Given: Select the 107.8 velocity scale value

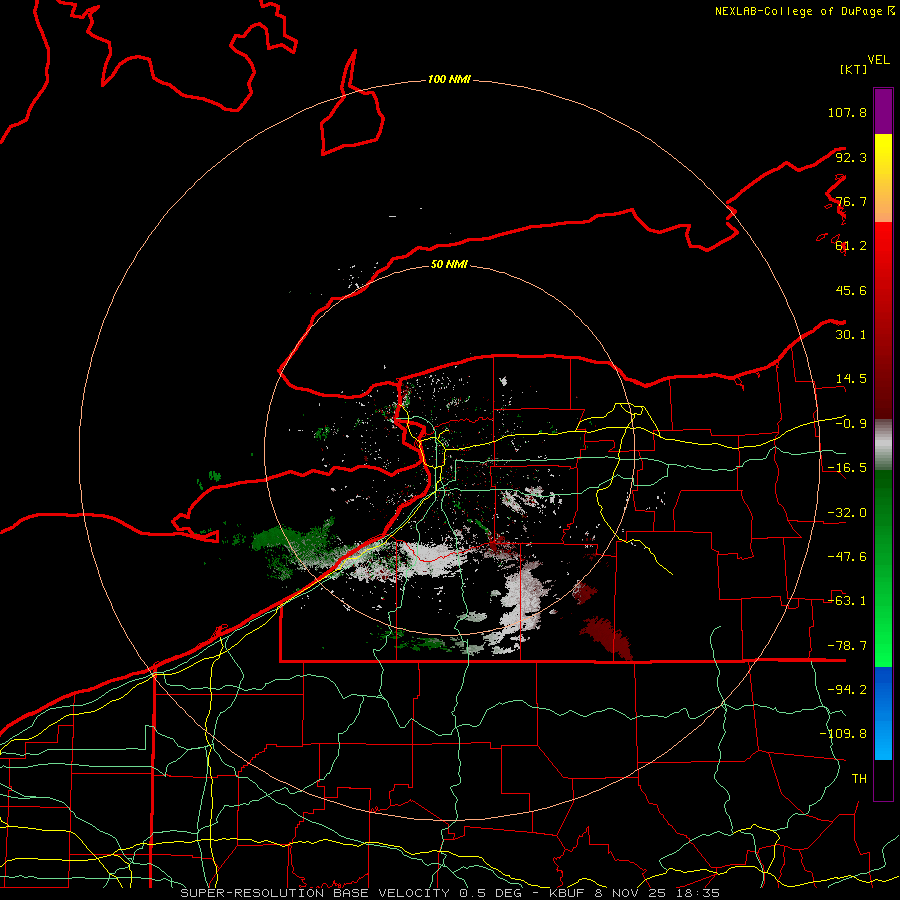Looking at the screenshot, I should pos(847,112).
